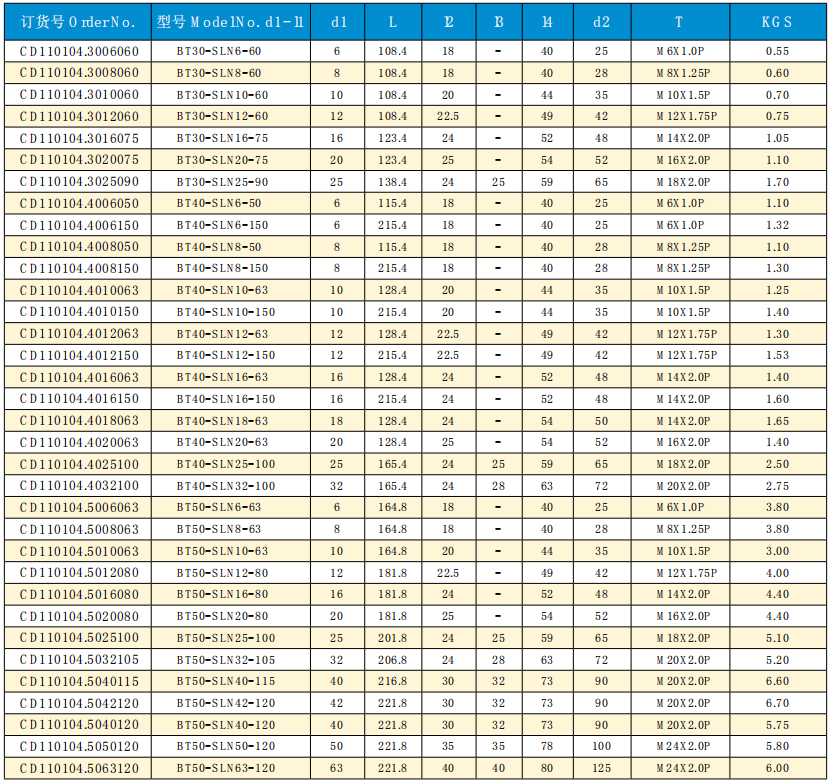This screenshot has height=782, width=833.
Task: Select order number CD110104.3025090
Action: [x=79, y=182]
